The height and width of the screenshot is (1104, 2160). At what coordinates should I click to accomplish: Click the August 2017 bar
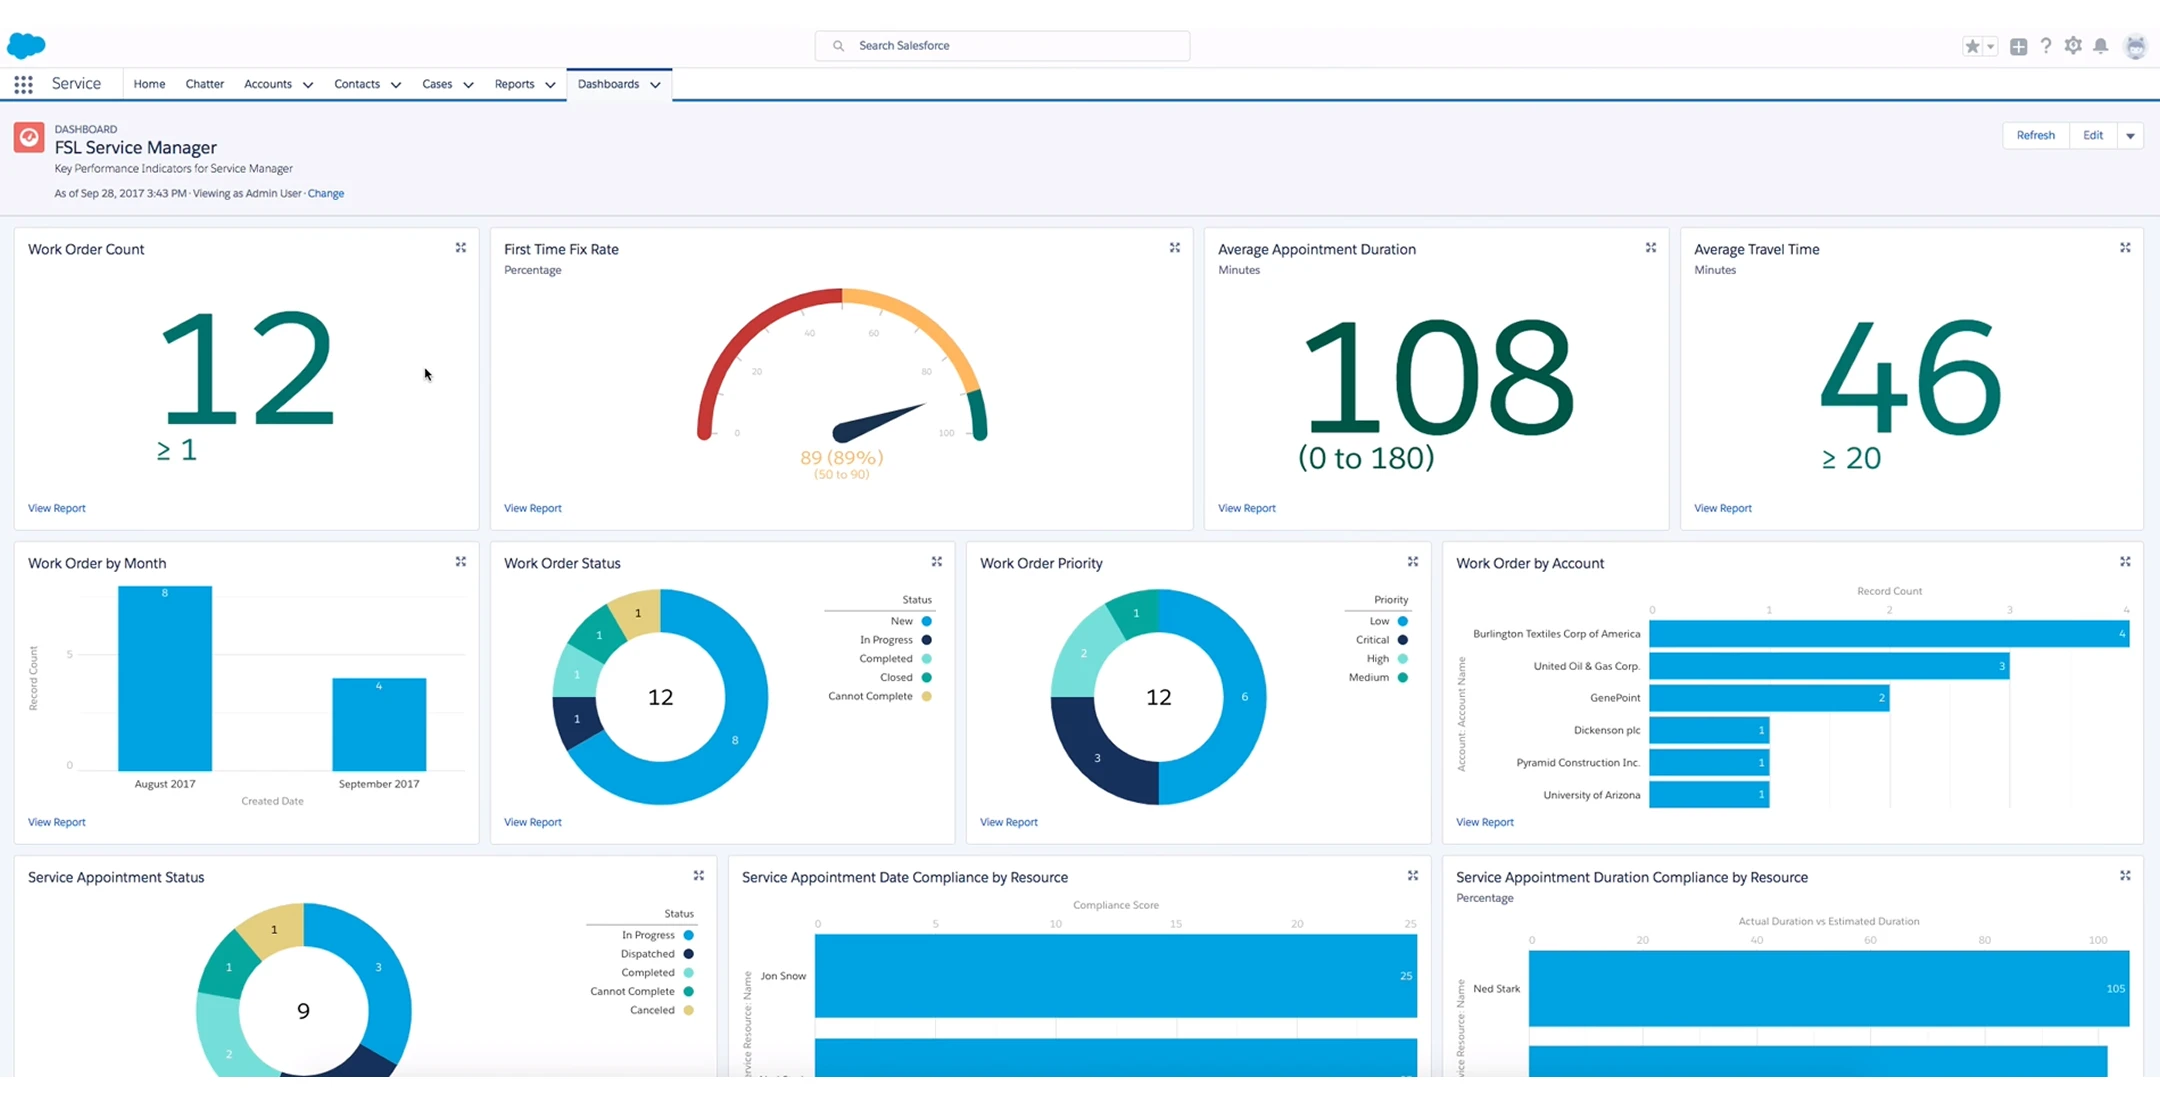pyautogui.click(x=165, y=678)
